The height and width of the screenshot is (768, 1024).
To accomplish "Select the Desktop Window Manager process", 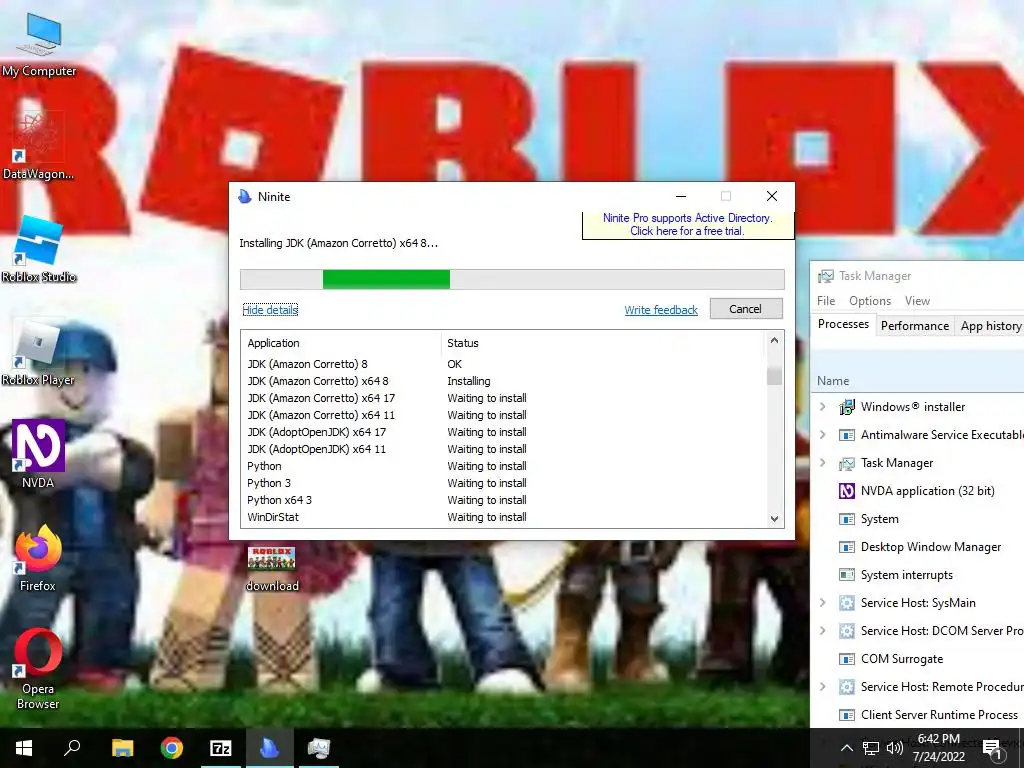I will point(918,547).
